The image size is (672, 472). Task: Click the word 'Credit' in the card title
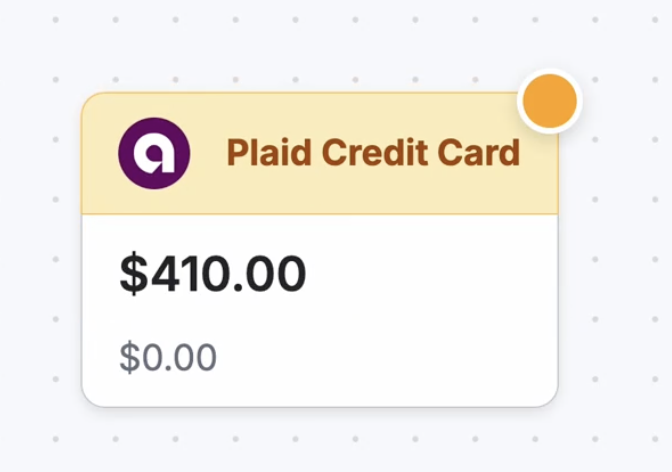point(375,152)
